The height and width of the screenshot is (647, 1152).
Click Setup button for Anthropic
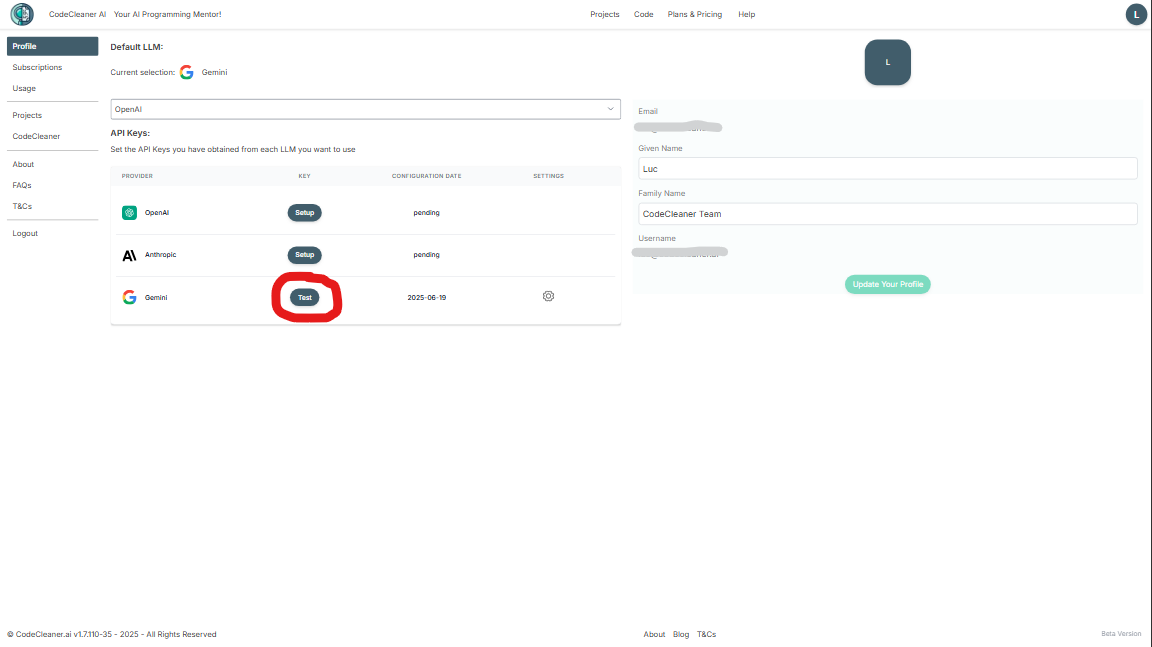pyautogui.click(x=304, y=255)
